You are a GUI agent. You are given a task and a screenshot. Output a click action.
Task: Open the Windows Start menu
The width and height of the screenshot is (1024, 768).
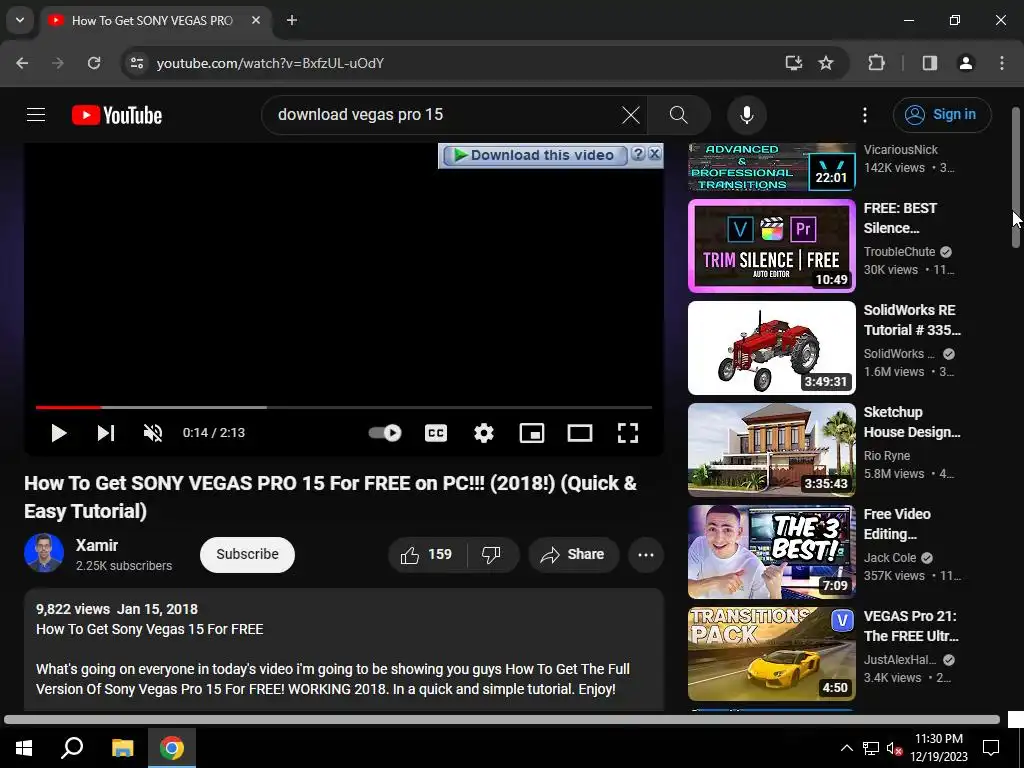pyautogui.click(x=24, y=747)
